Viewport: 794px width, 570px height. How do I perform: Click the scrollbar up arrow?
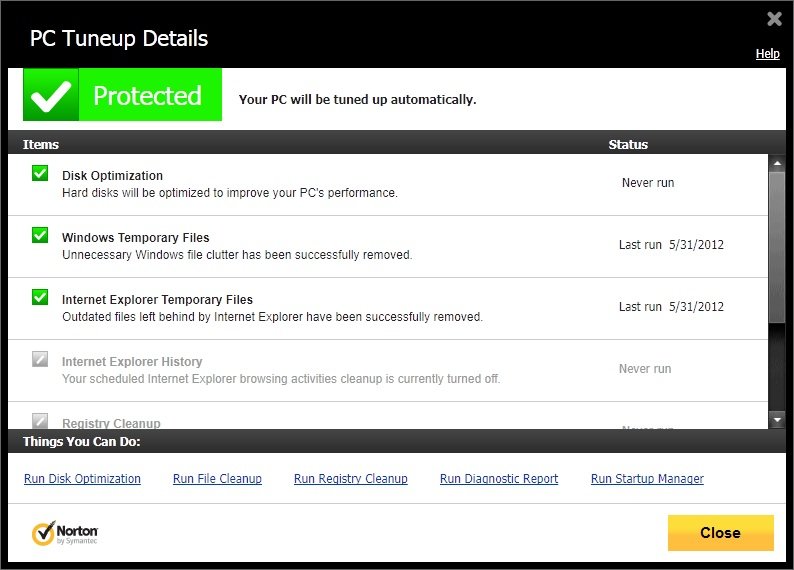pyautogui.click(x=777, y=163)
